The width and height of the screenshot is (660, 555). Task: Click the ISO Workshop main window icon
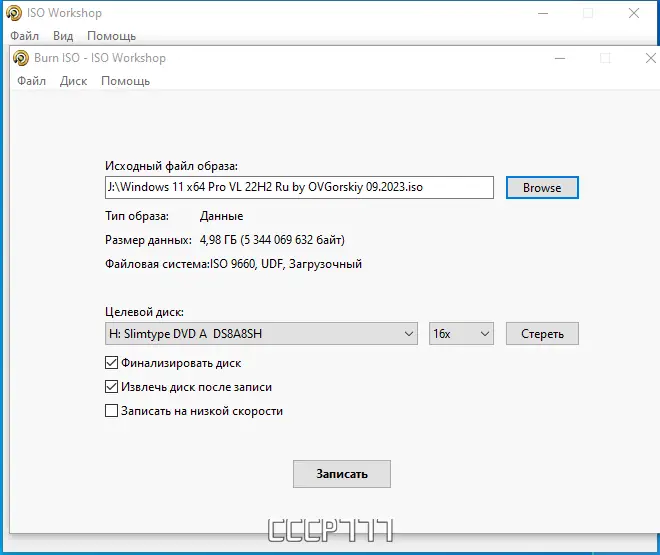click(x=14, y=13)
